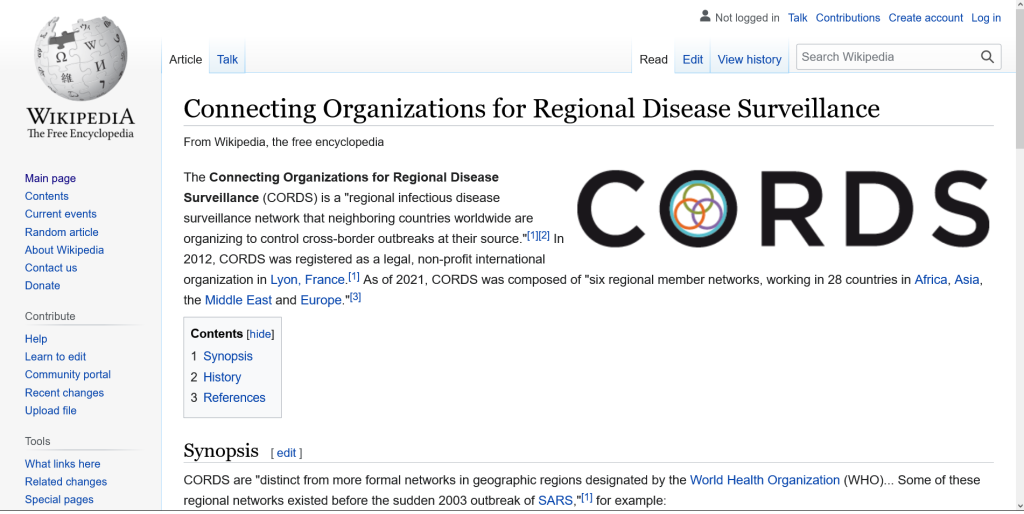This screenshot has width=1024, height=514.
Task: Click the search magnifying glass icon
Action: pos(987,57)
